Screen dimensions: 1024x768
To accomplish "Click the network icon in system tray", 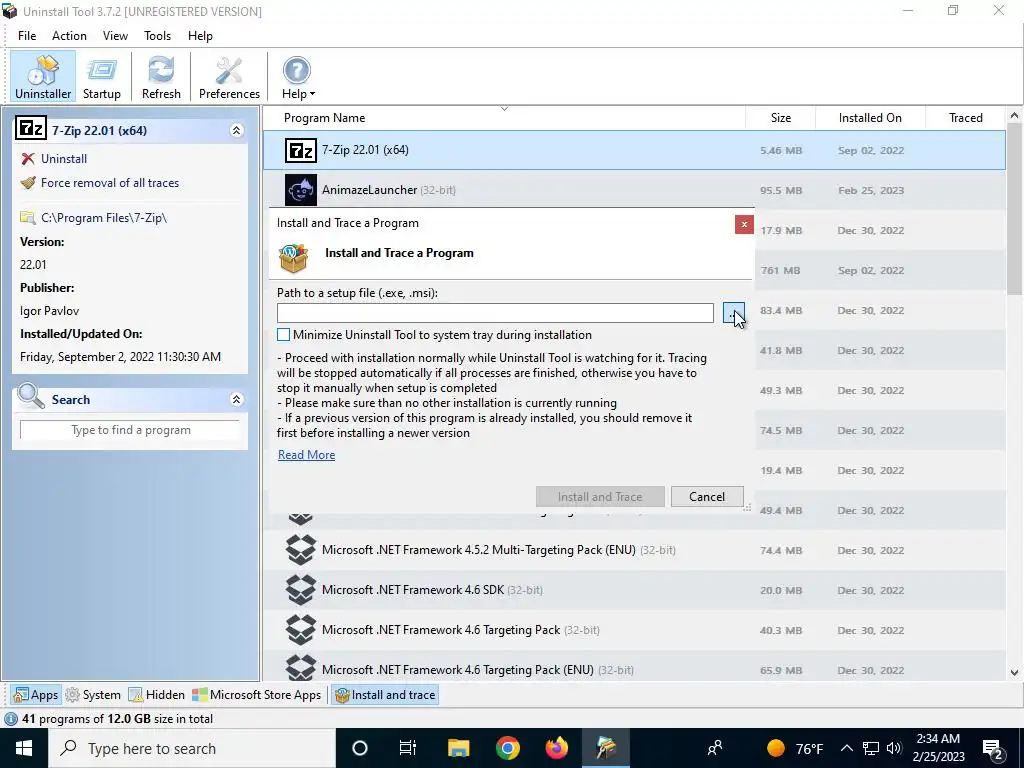I will (x=871, y=748).
